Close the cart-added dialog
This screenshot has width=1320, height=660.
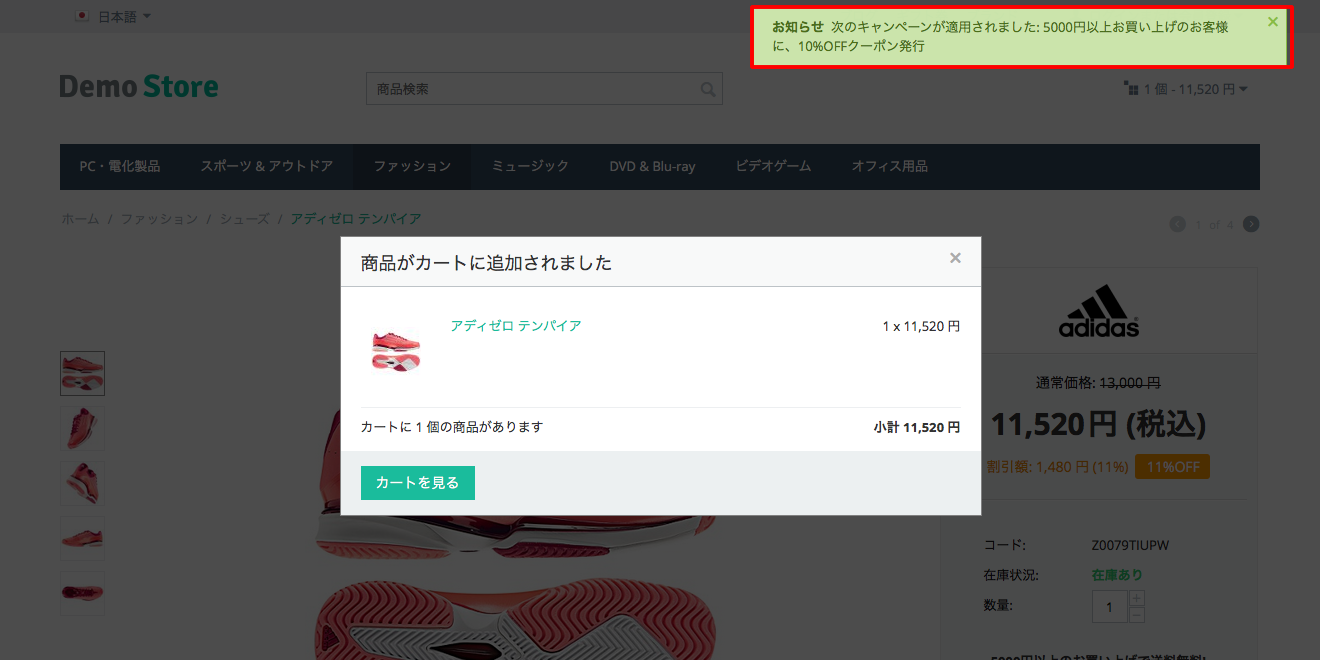955,258
